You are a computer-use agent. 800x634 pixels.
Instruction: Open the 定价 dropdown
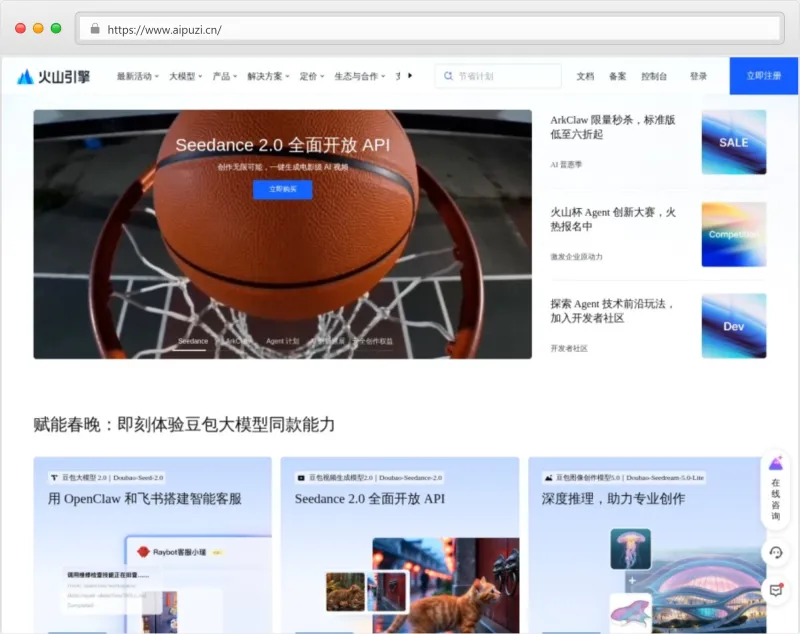click(312, 76)
